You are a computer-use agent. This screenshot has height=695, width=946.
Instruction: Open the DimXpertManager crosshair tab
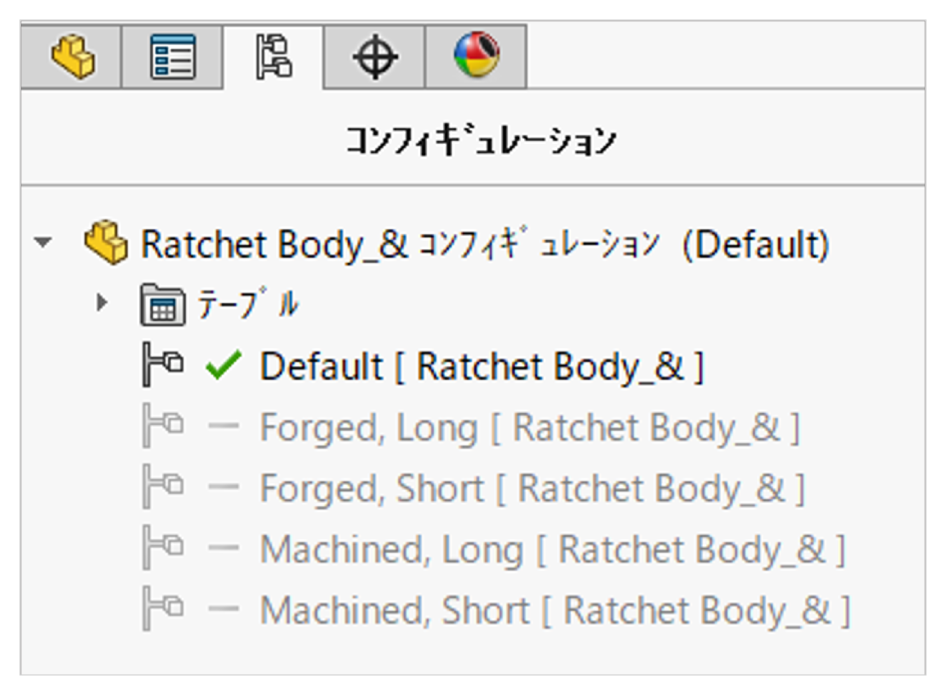tap(375, 57)
